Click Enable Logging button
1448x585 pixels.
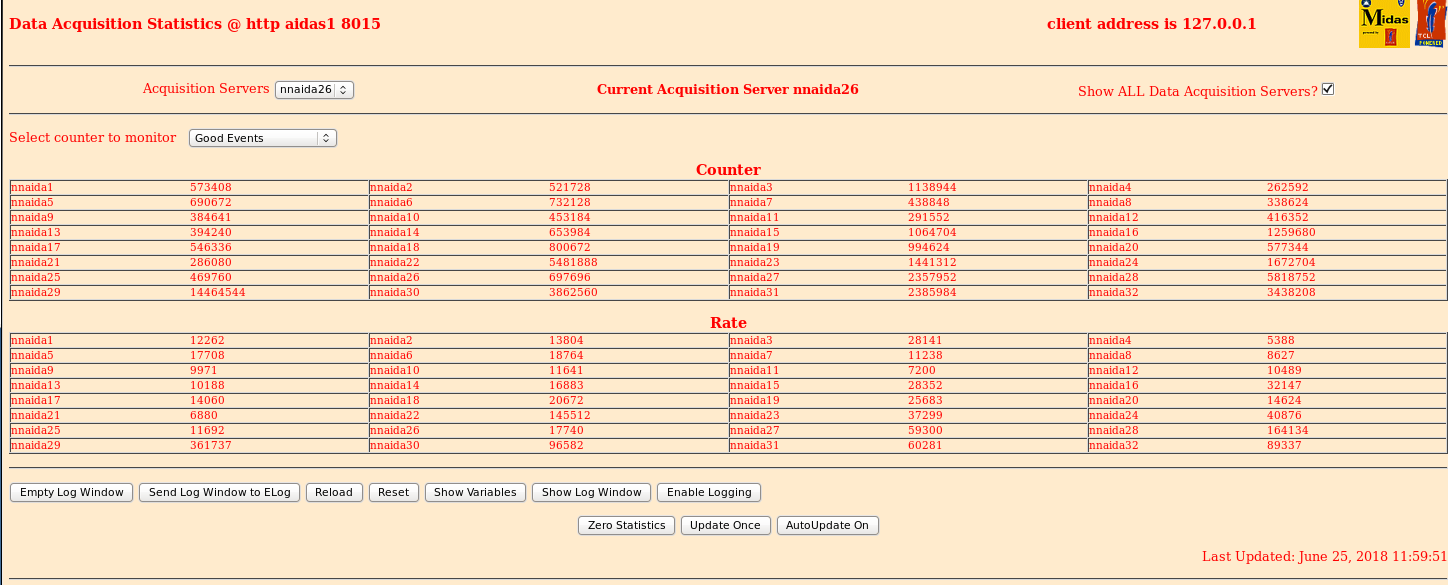pos(709,492)
